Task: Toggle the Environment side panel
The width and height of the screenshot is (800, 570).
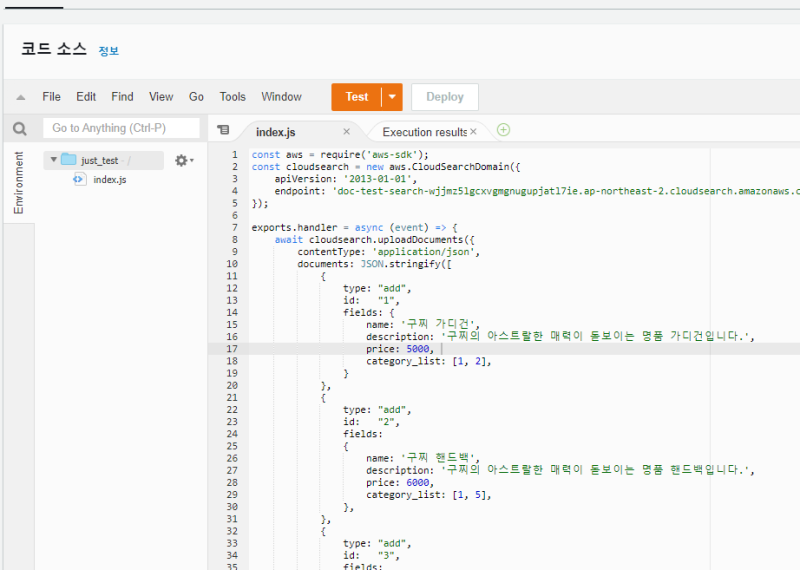Action: 18,184
